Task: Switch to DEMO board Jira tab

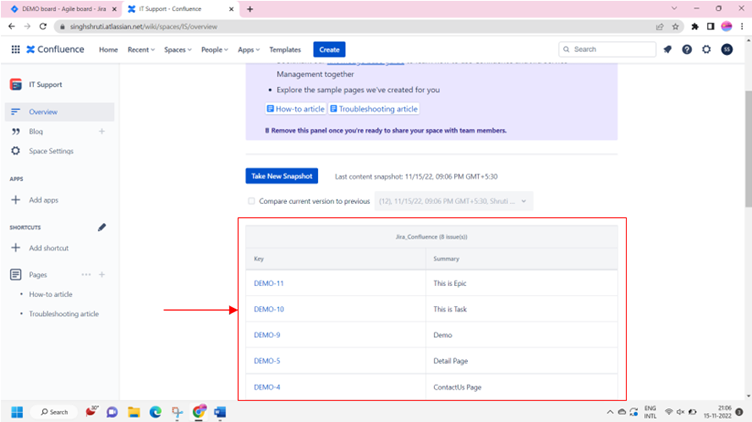Action: point(64,9)
